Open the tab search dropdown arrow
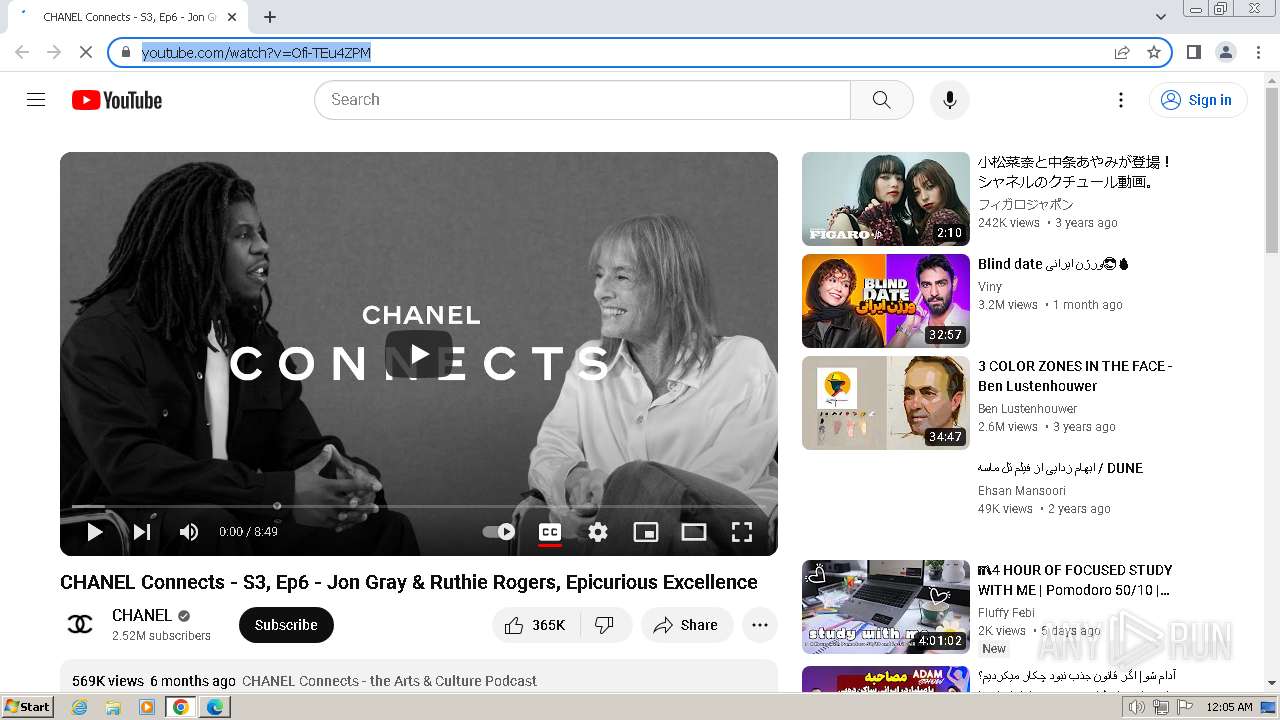The width and height of the screenshot is (1280, 720). 1161,17
